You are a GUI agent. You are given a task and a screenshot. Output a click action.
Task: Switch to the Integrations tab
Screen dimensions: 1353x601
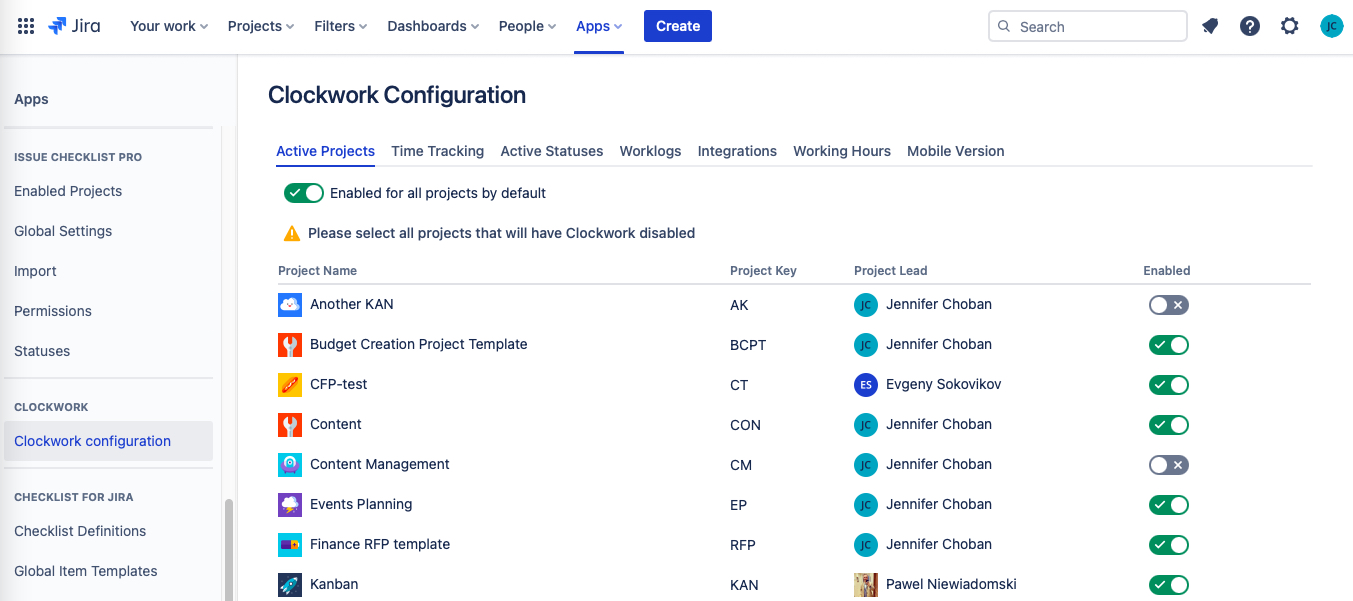[737, 151]
